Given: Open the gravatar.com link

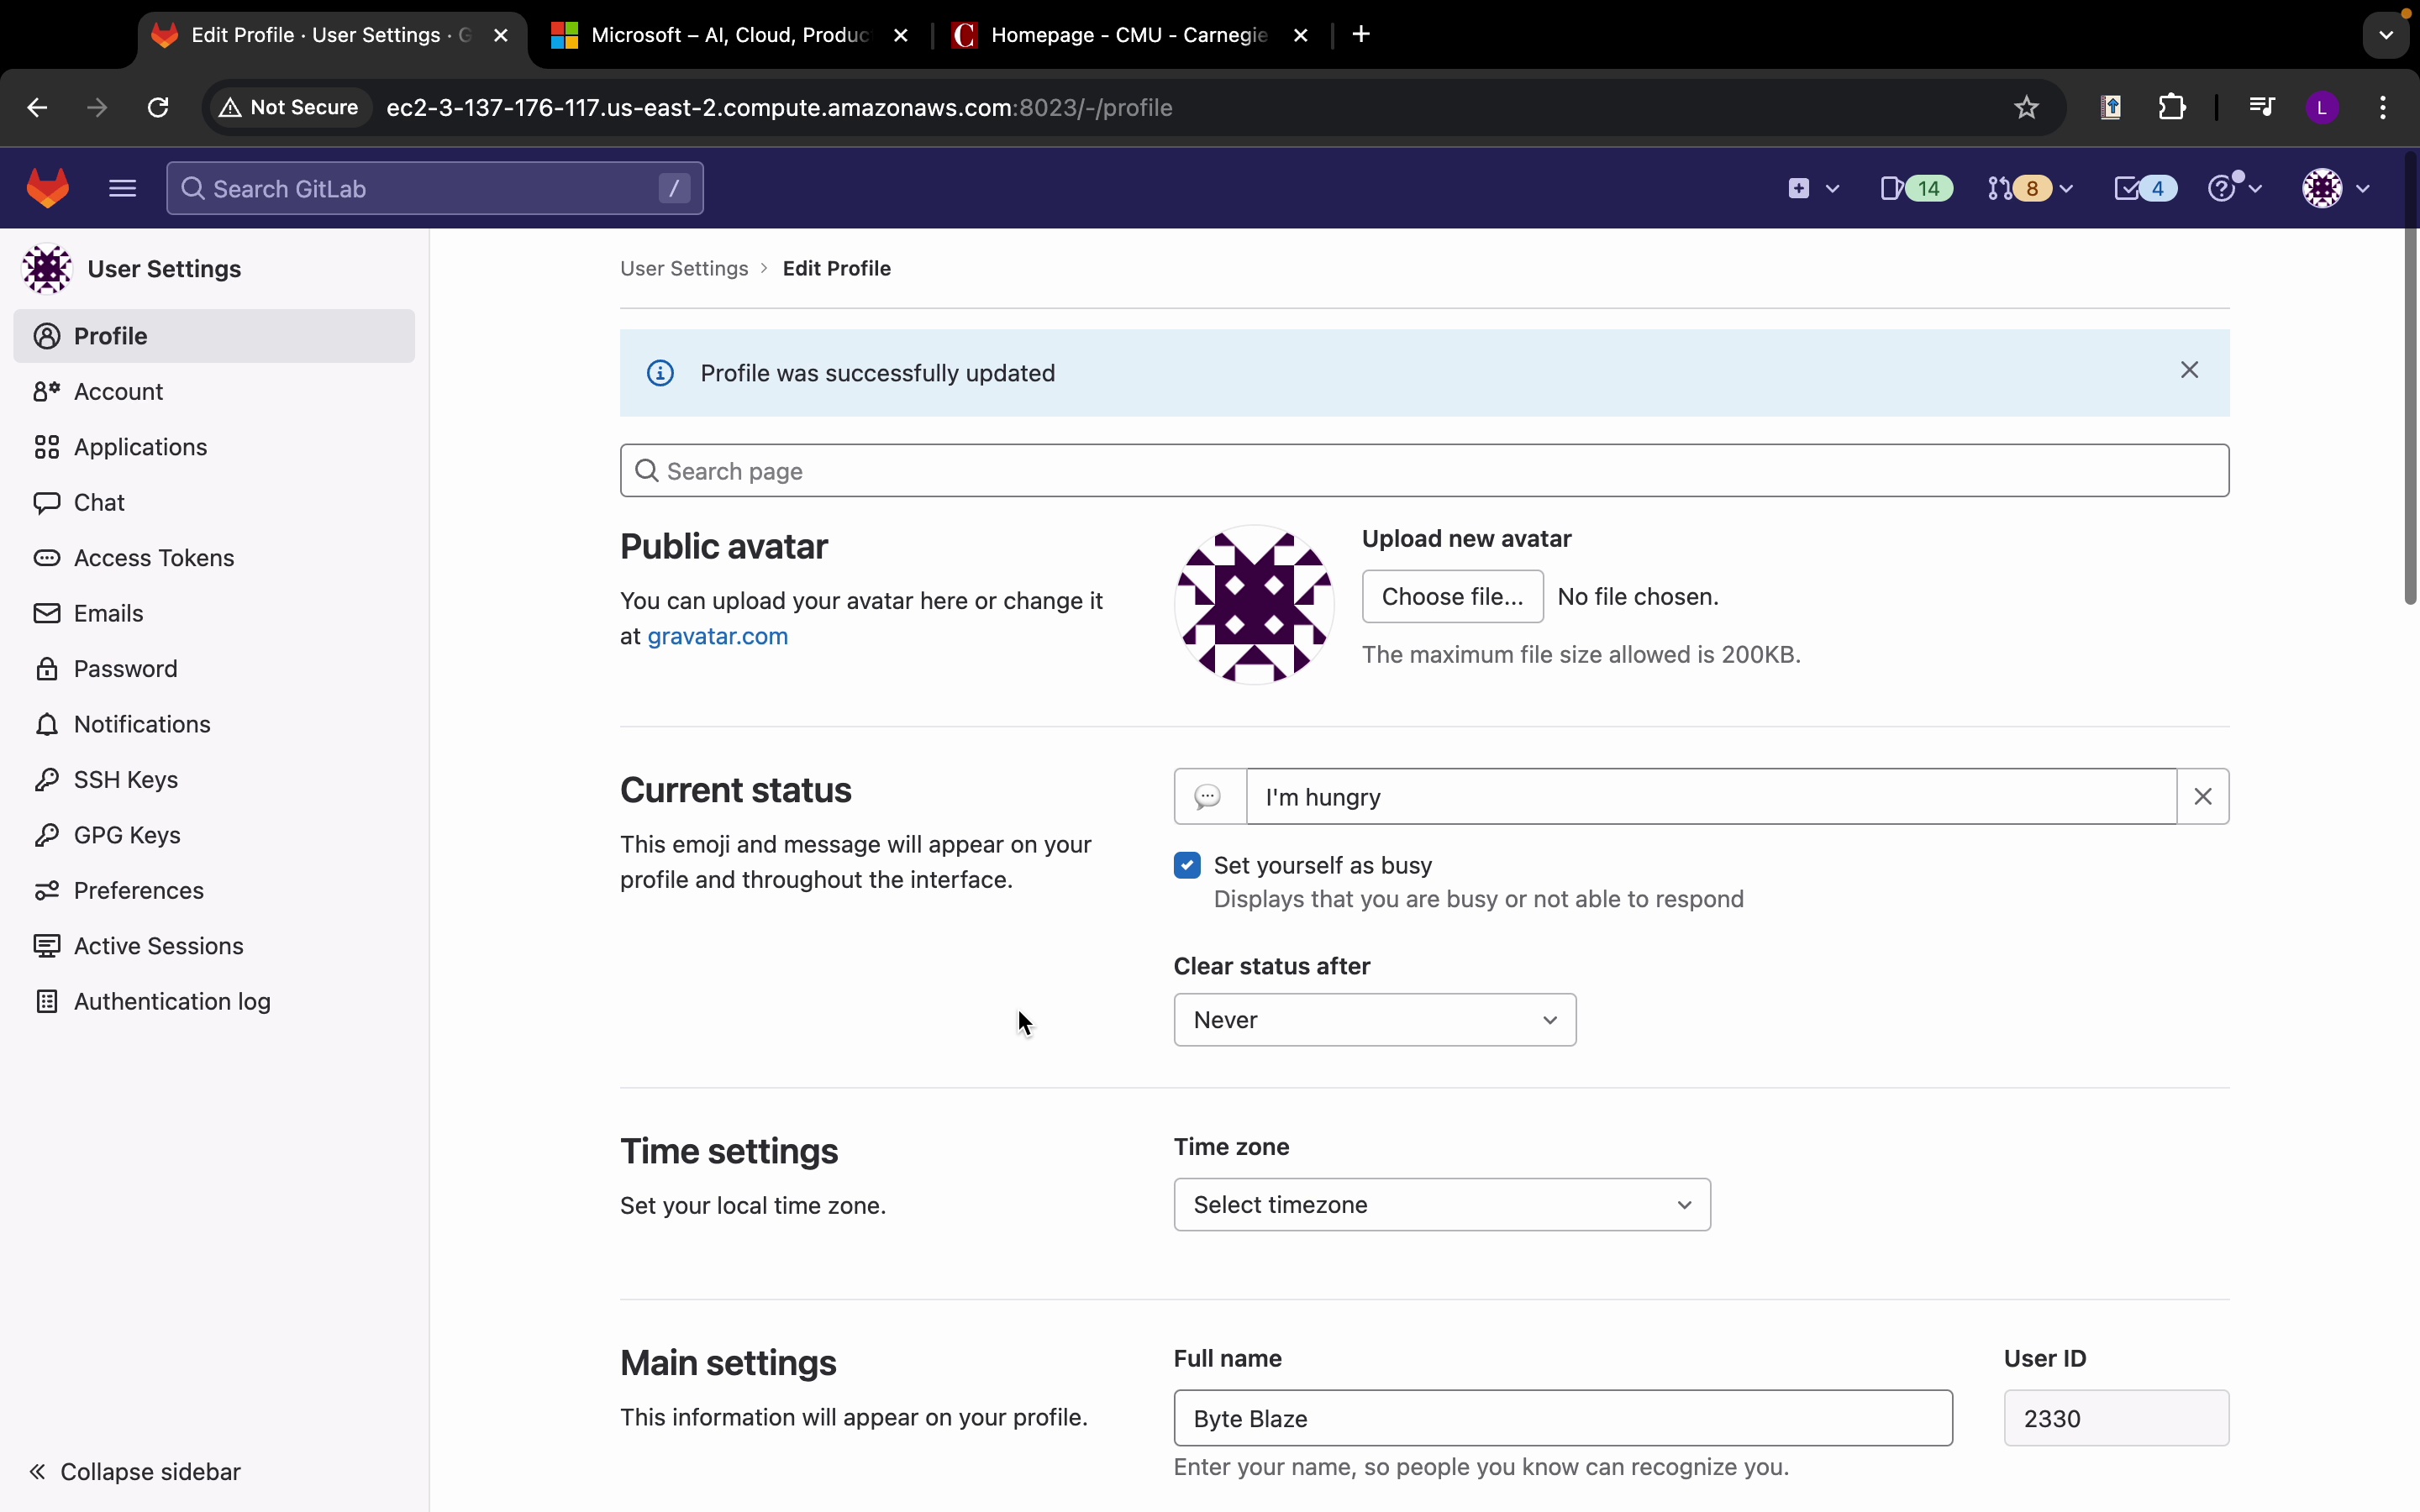Looking at the screenshot, I should [x=717, y=637].
